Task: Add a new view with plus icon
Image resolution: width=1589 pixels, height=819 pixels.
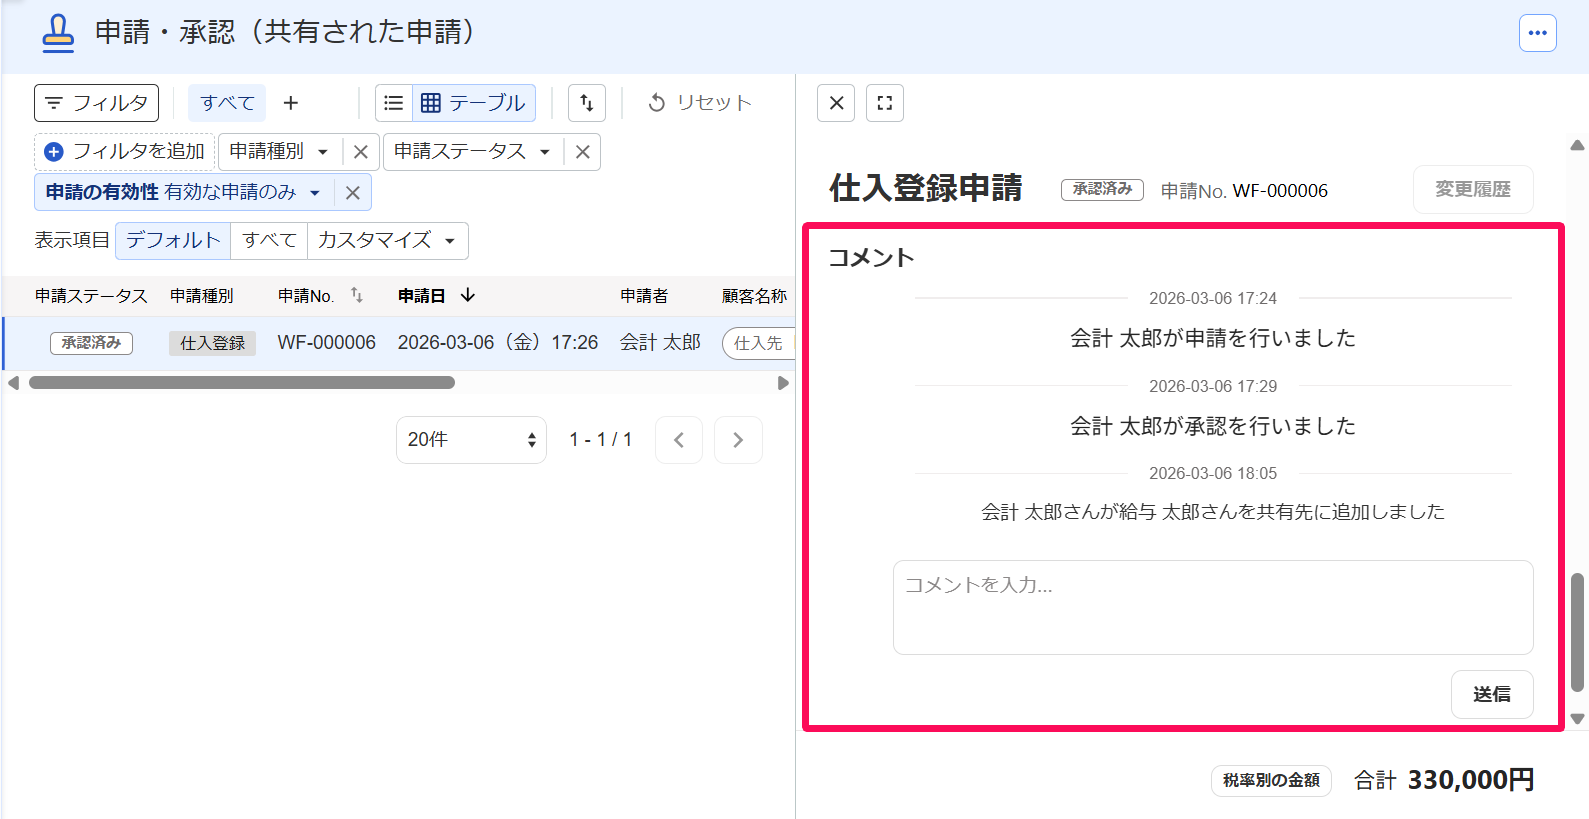Action: 291,103
